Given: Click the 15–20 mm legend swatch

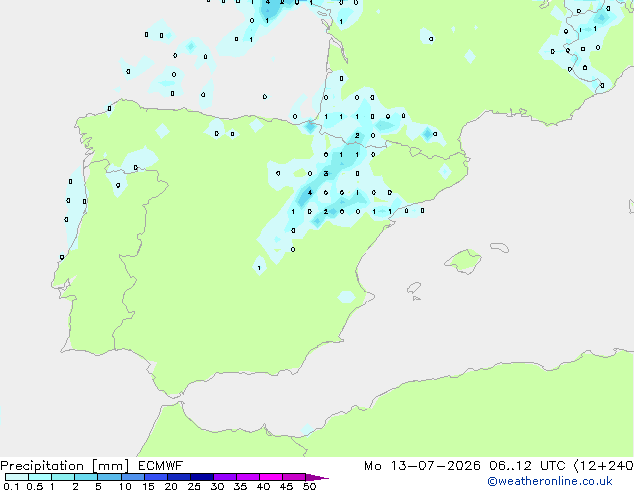Looking at the screenshot, I should [156, 477].
